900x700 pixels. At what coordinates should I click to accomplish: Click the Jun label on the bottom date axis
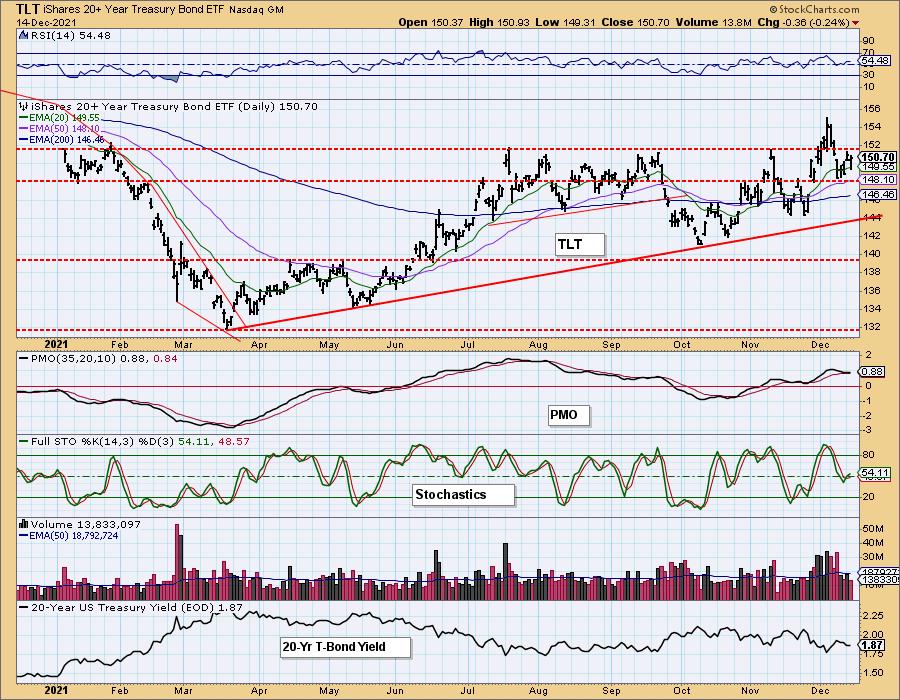(394, 690)
